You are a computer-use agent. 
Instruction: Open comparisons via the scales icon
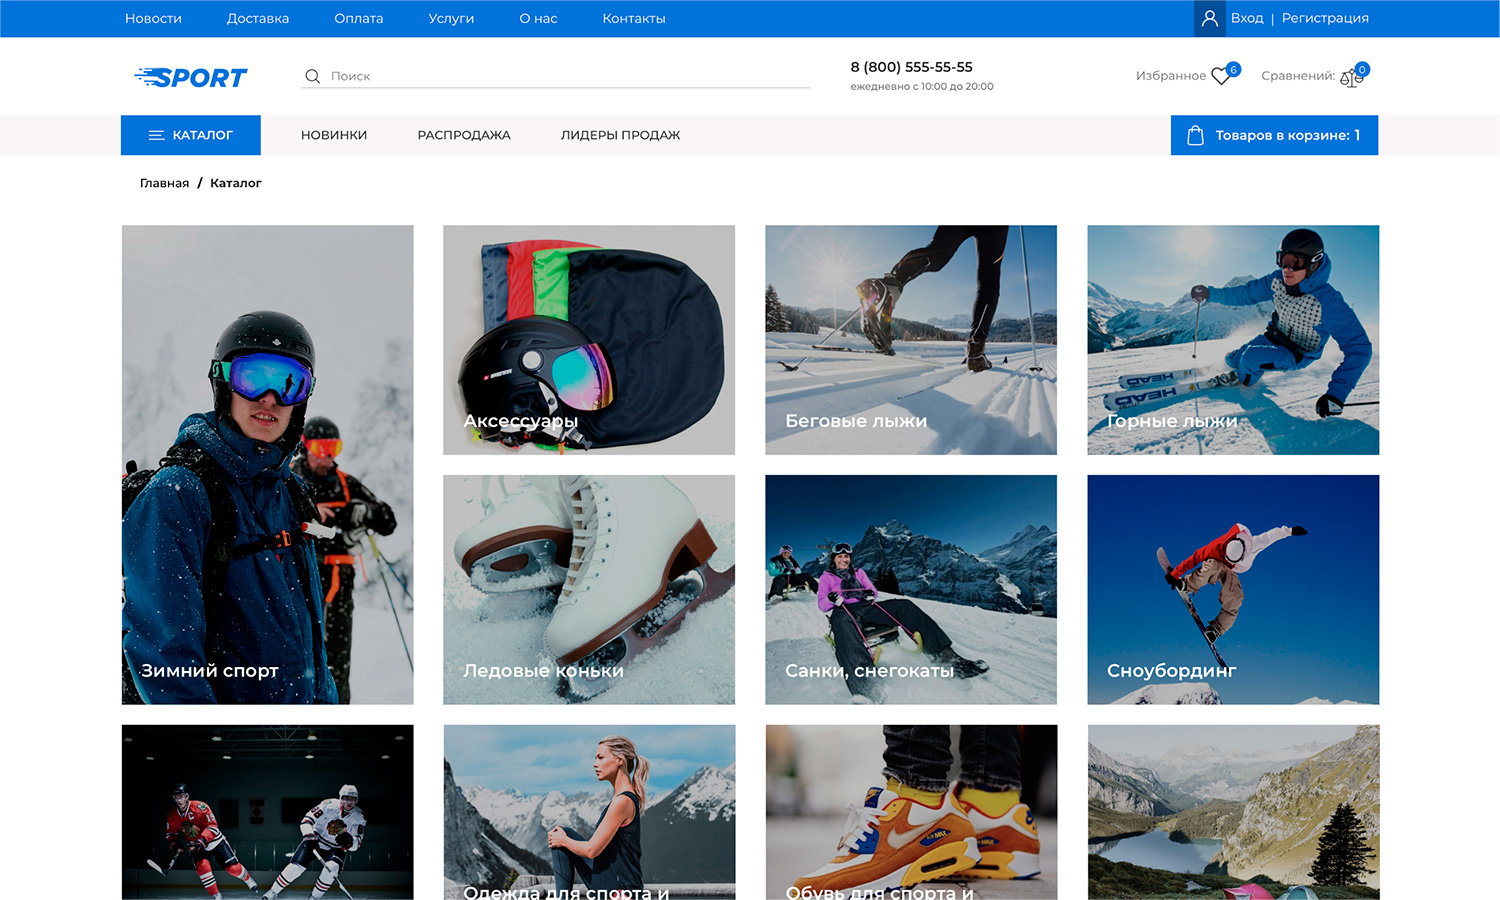(1350, 77)
